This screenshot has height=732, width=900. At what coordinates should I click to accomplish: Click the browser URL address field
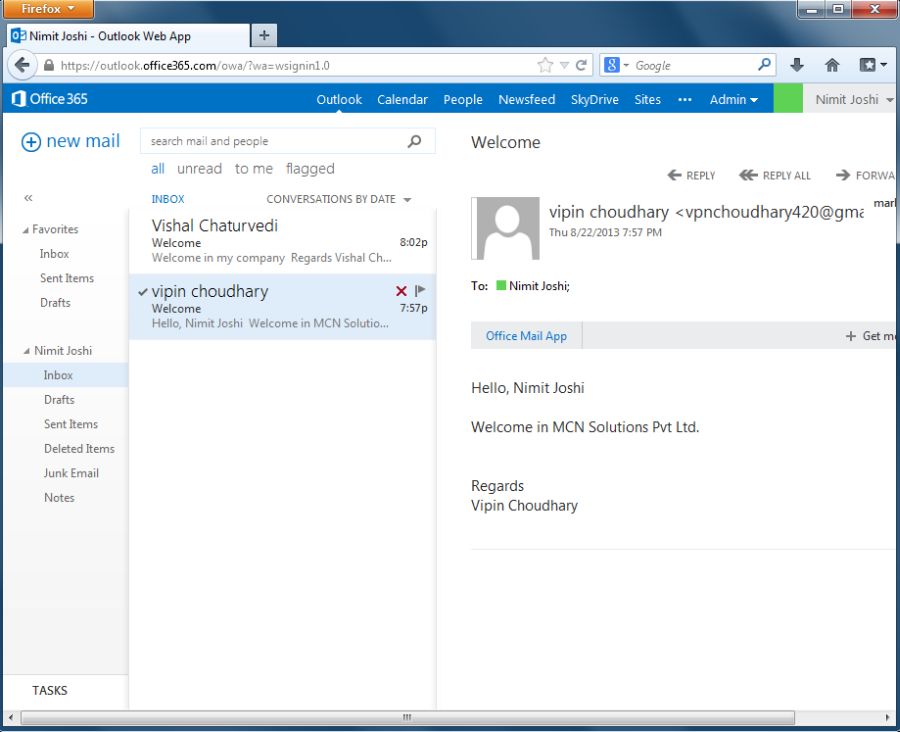click(x=297, y=65)
